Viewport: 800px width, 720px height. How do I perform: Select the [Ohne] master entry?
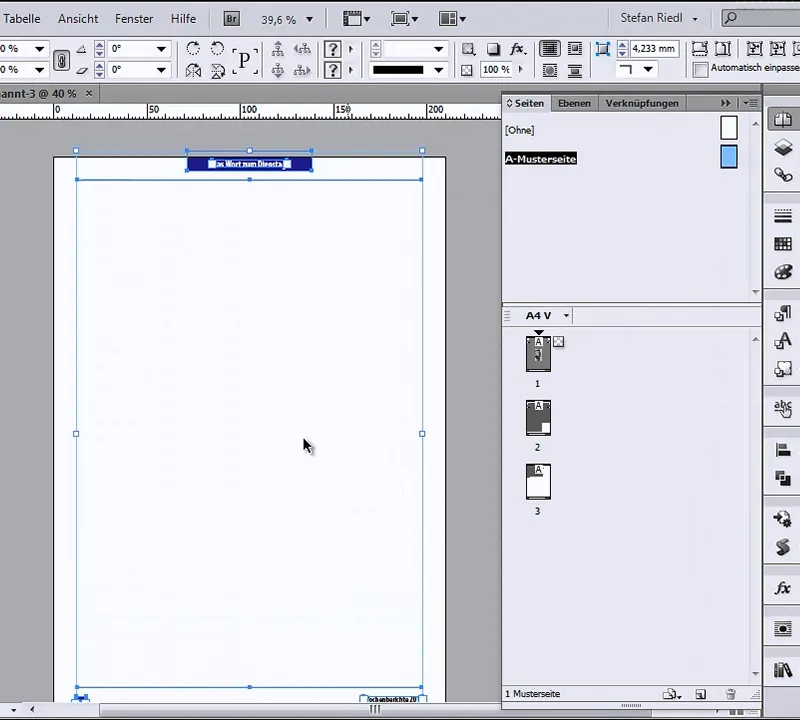(519, 130)
